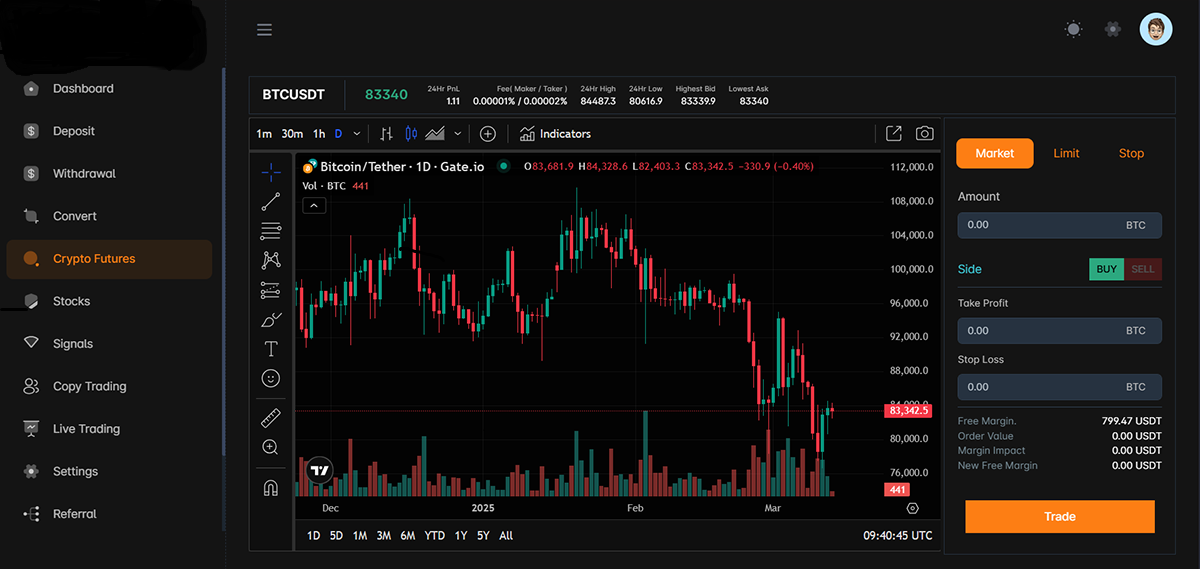
Task: Select the text annotation tool
Action: pyautogui.click(x=270, y=349)
